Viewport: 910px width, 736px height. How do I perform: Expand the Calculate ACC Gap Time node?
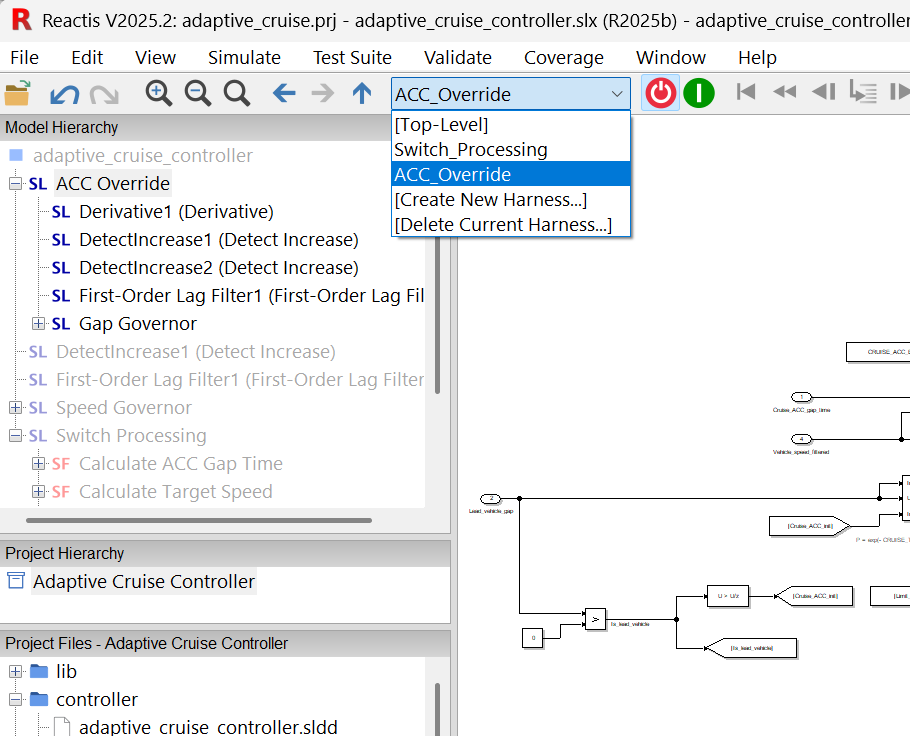[38, 464]
